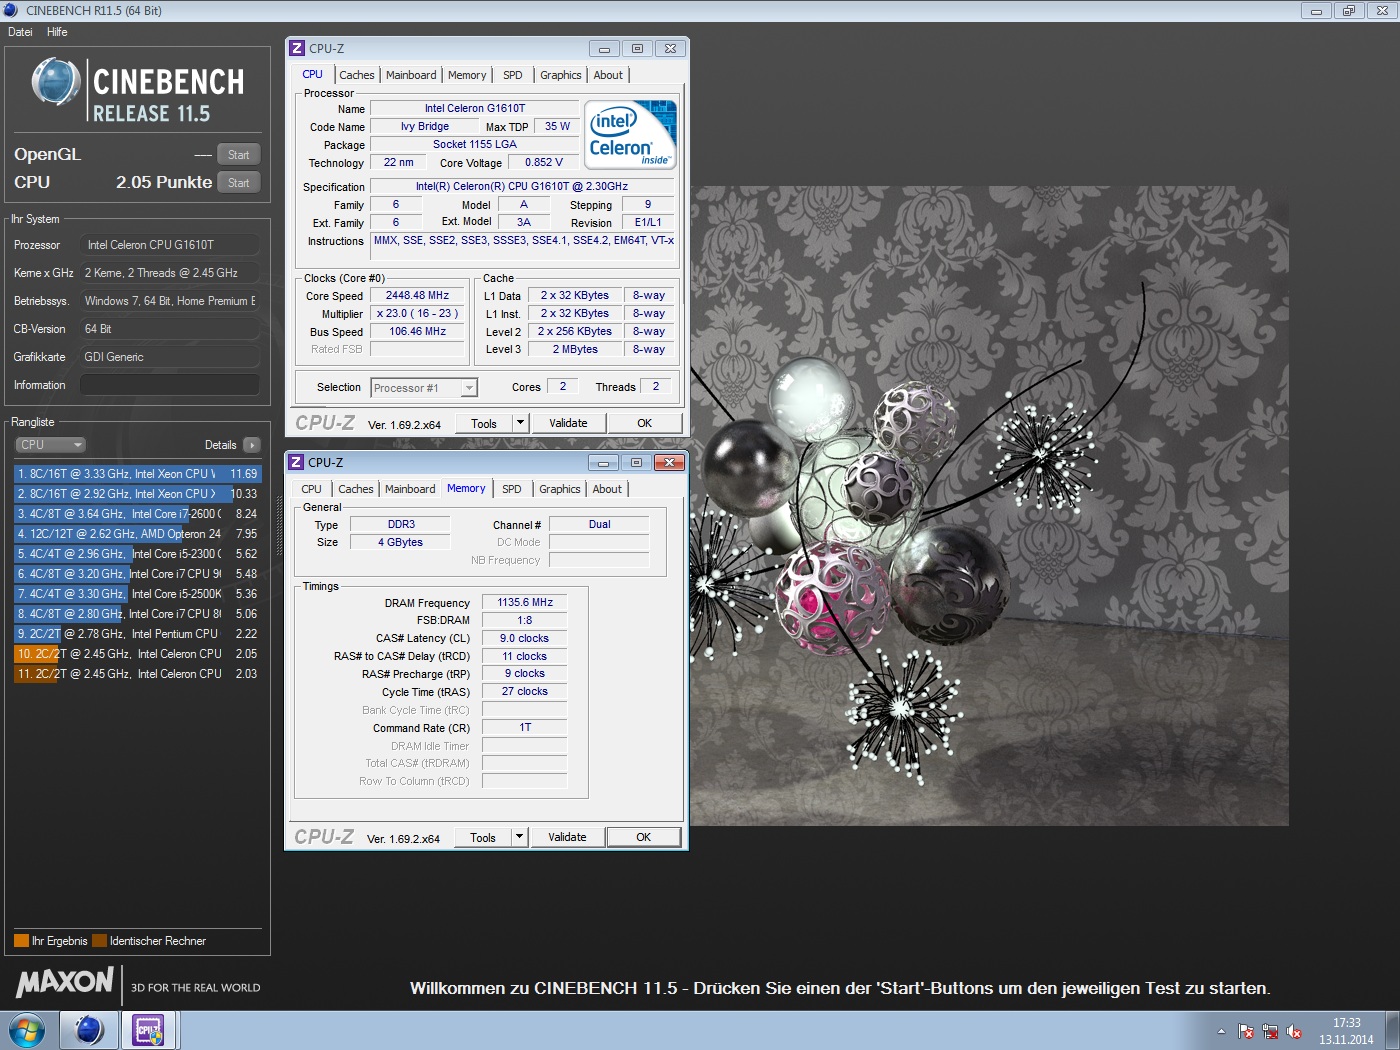Viewport: 1400px width, 1050px height.
Task: Select ranking row 9 Intel Pentium CPU
Action: coord(137,634)
